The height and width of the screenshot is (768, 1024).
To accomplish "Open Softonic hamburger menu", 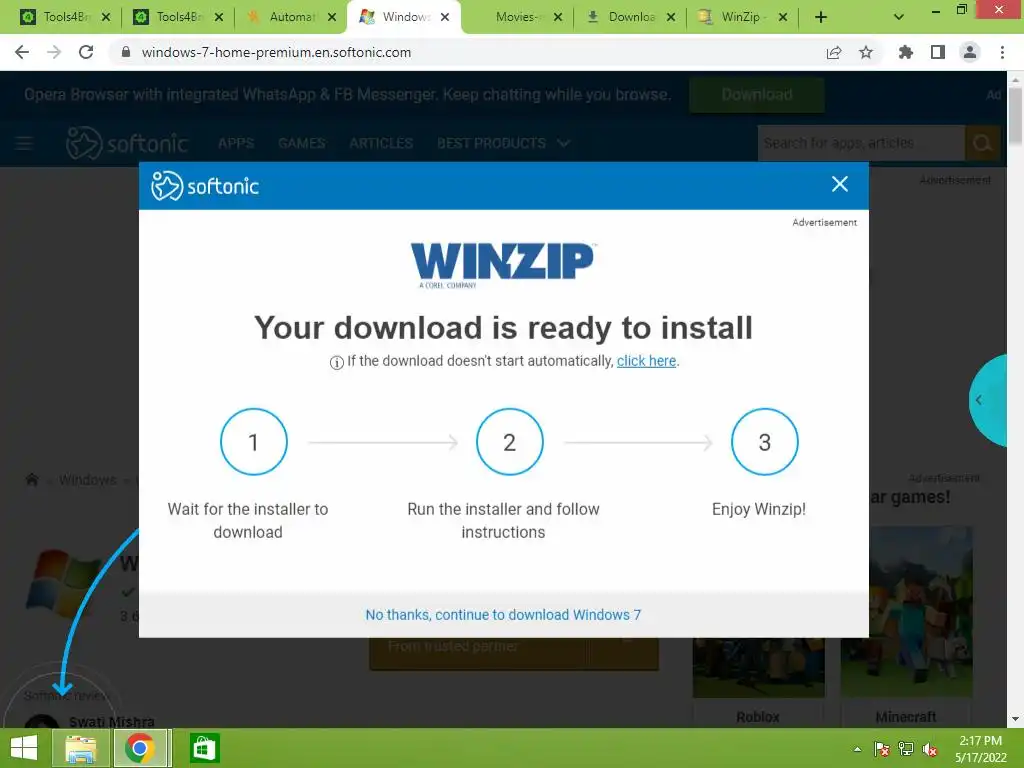I will click(24, 143).
